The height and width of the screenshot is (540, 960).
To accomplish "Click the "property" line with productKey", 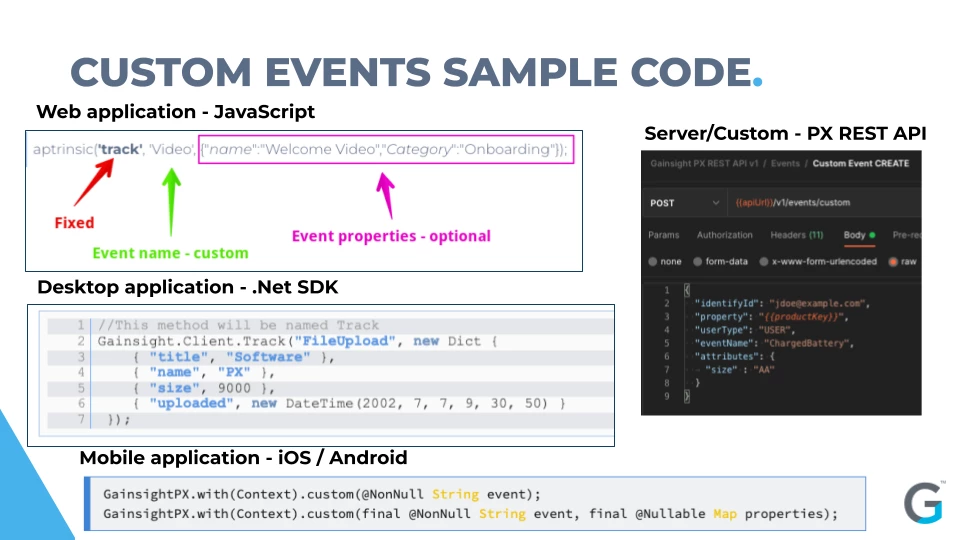I will coord(772,317).
